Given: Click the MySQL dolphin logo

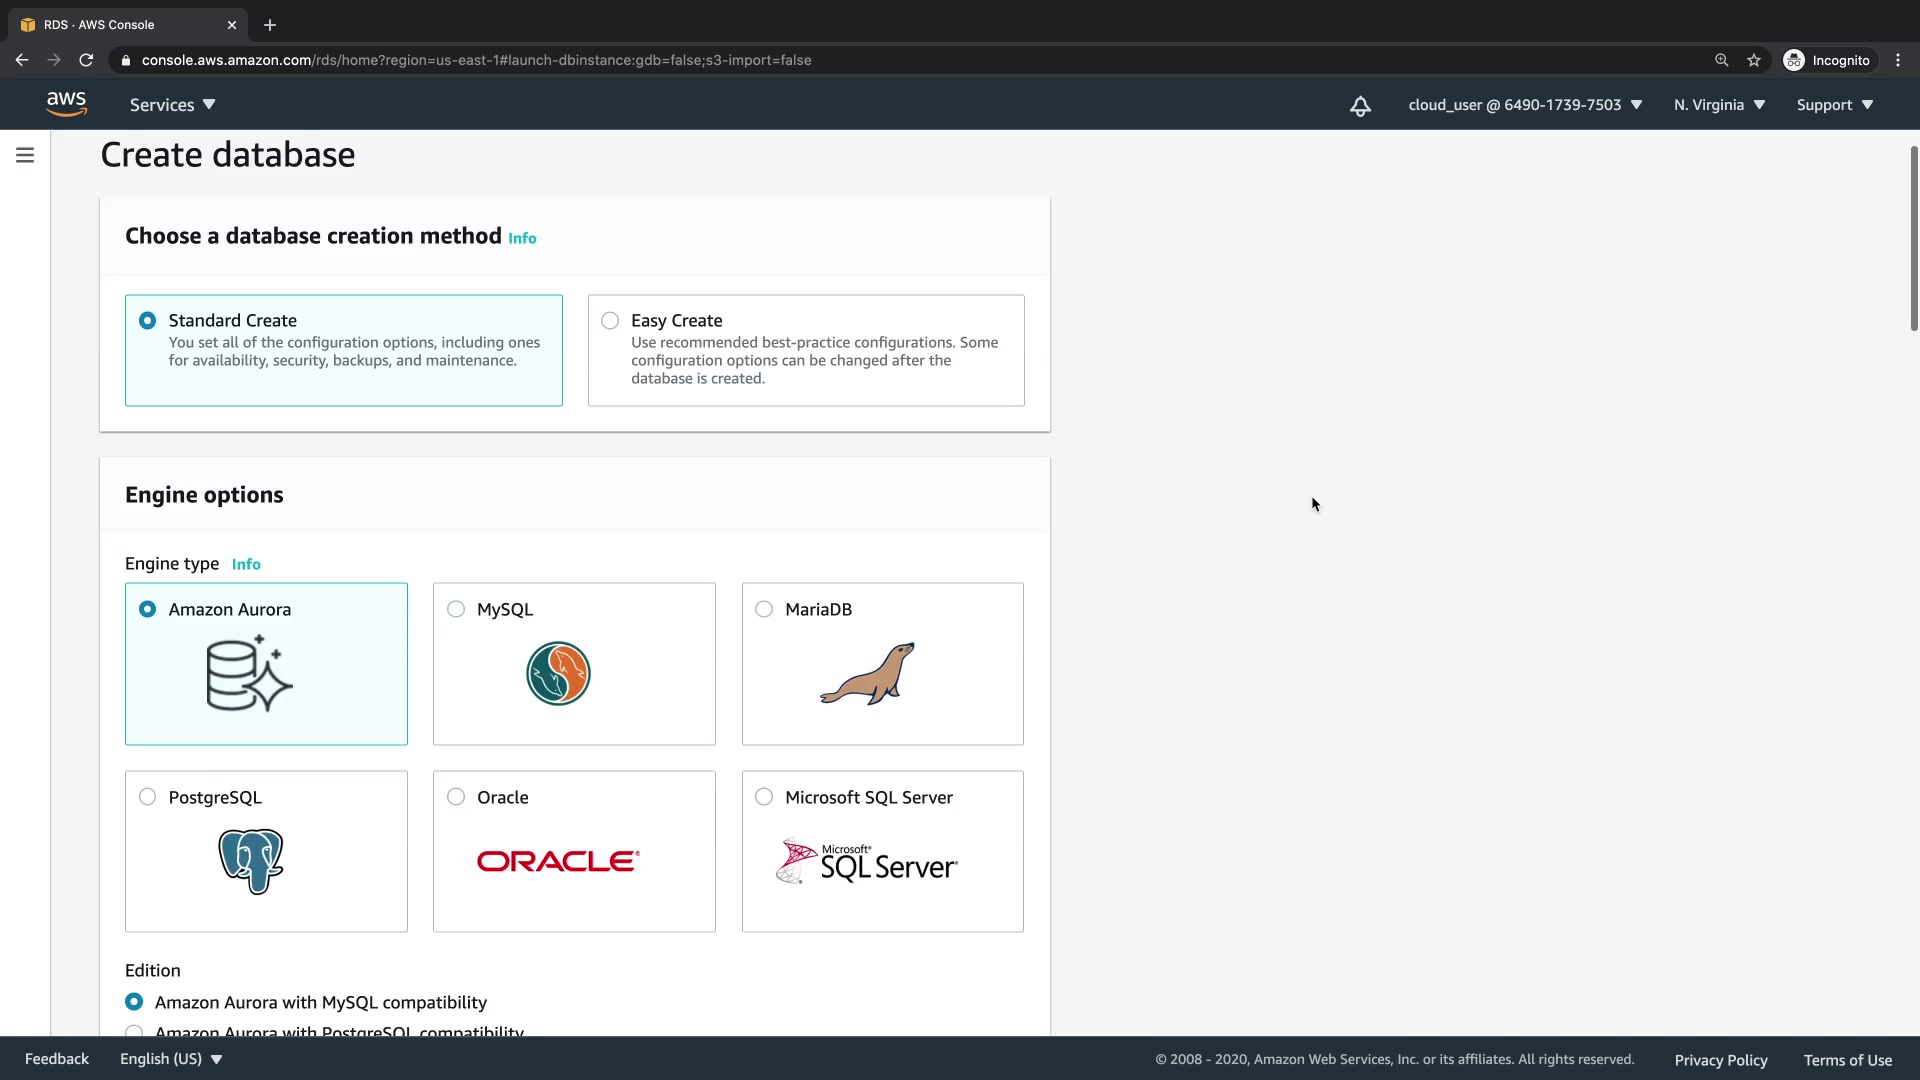Looking at the screenshot, I should [x=558, y=673].
